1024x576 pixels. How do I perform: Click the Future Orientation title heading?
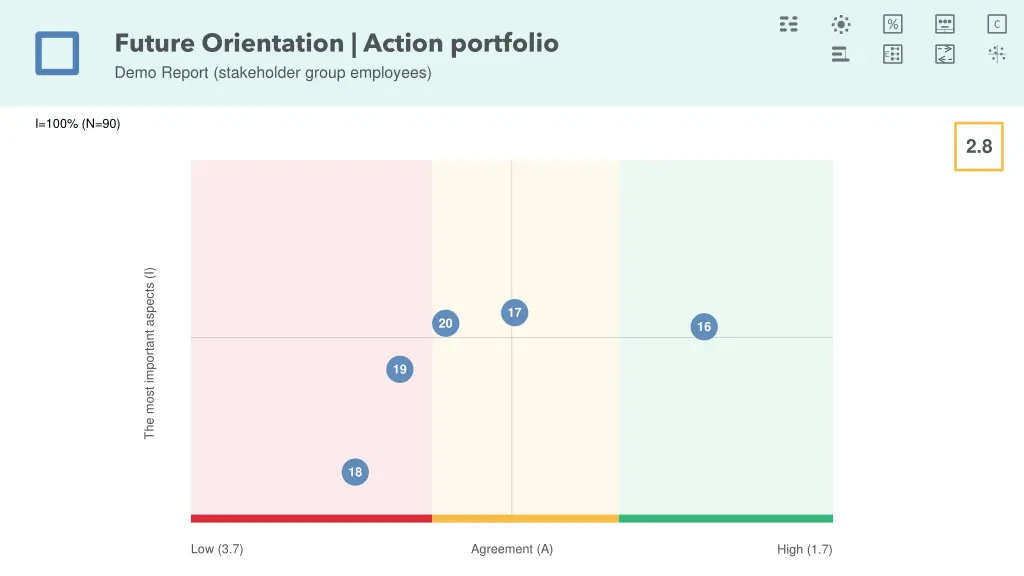pos(336,43)
